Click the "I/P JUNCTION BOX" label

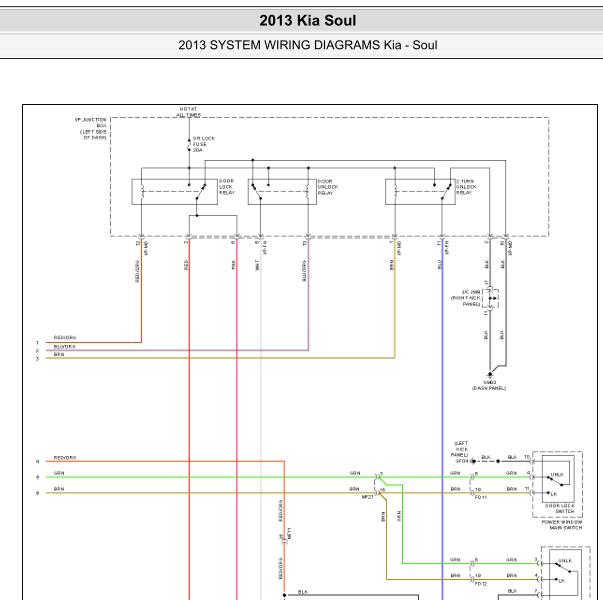point(91,128)
